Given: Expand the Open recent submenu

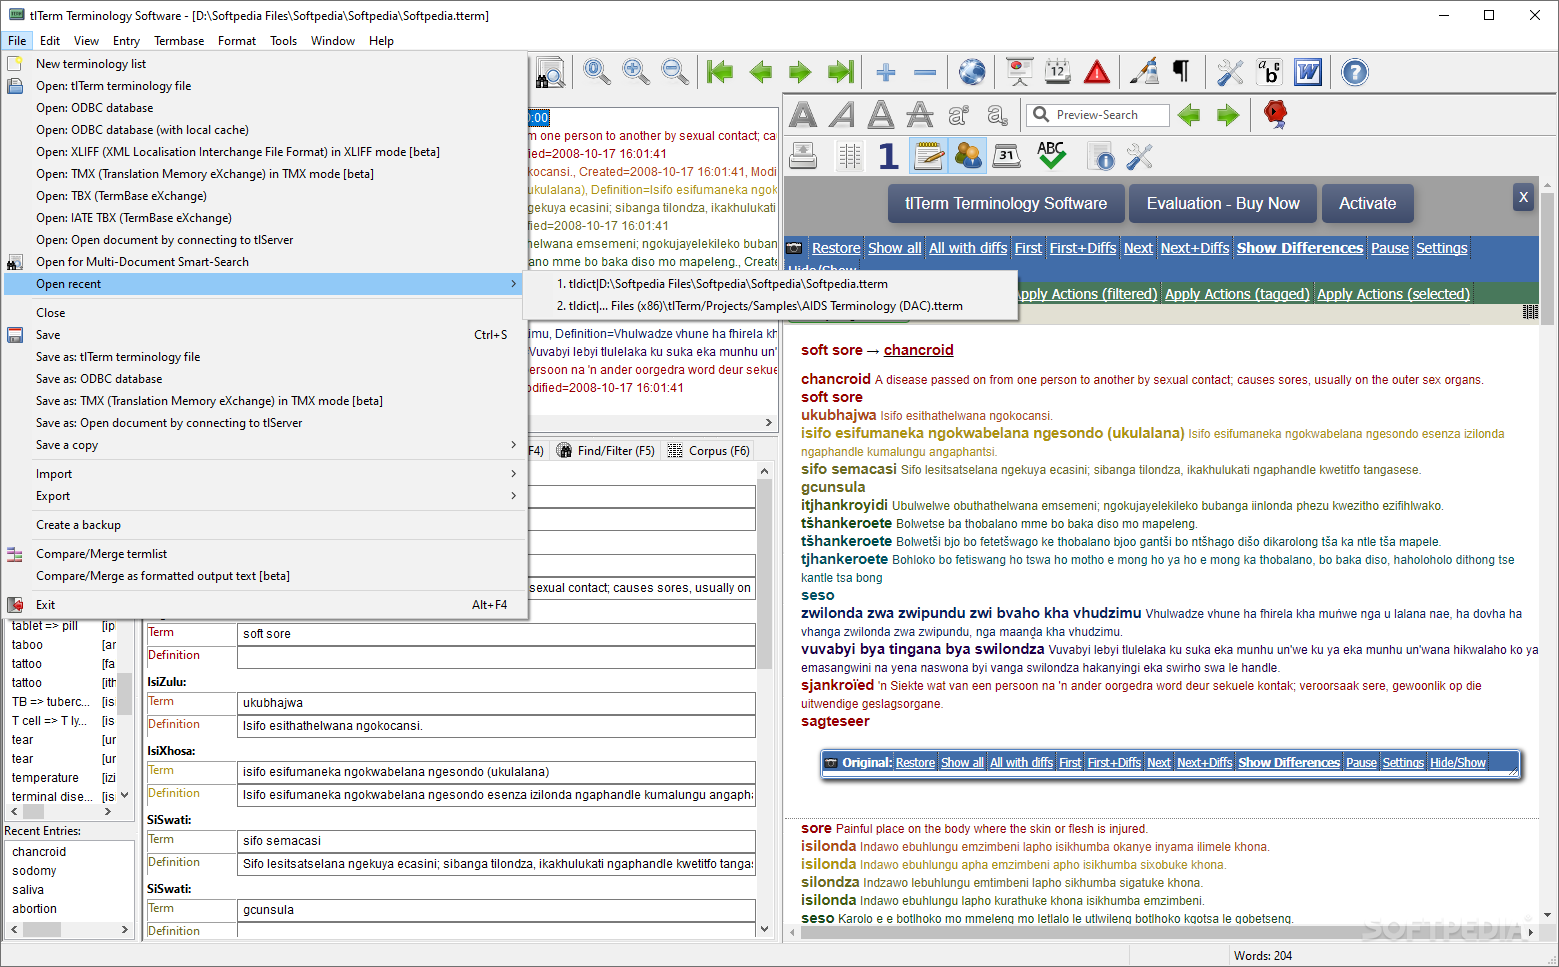Looking at the screenshot, I should coord(264,284).
